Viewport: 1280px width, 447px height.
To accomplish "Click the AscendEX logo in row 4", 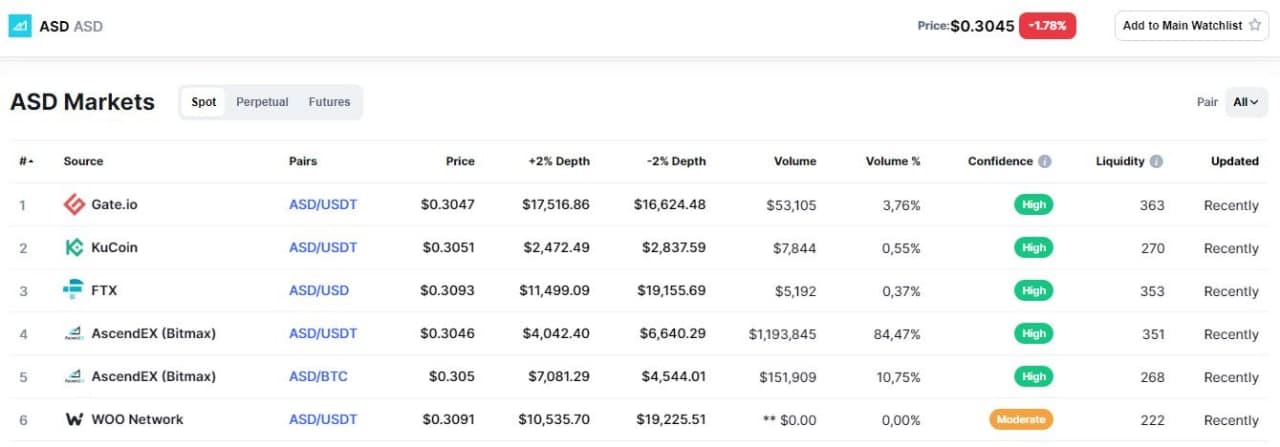I will pyautogui.click(x=74, y=333).
